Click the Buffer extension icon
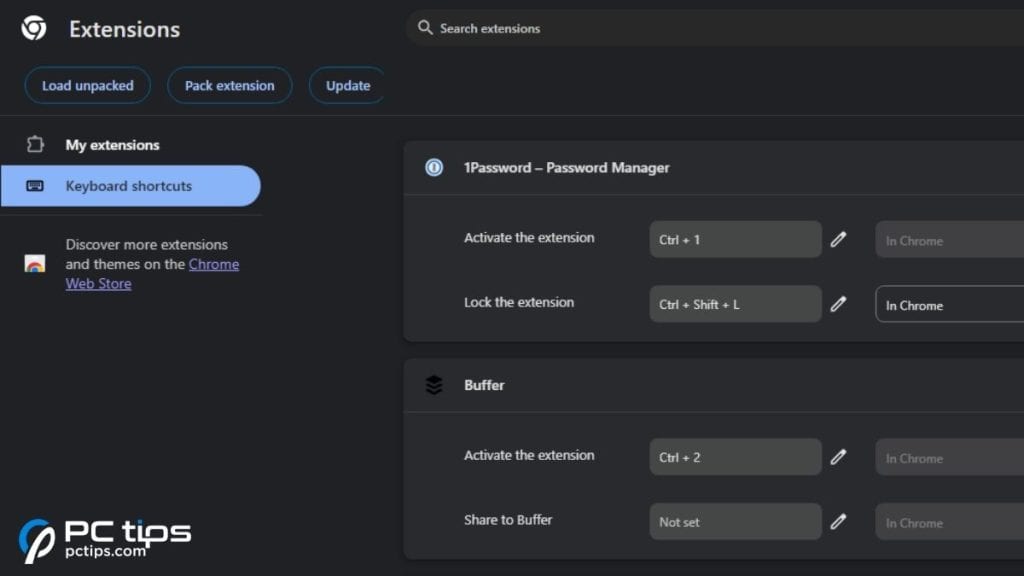The height and width of the screenshot is (576, 1024). click(432, 385)
